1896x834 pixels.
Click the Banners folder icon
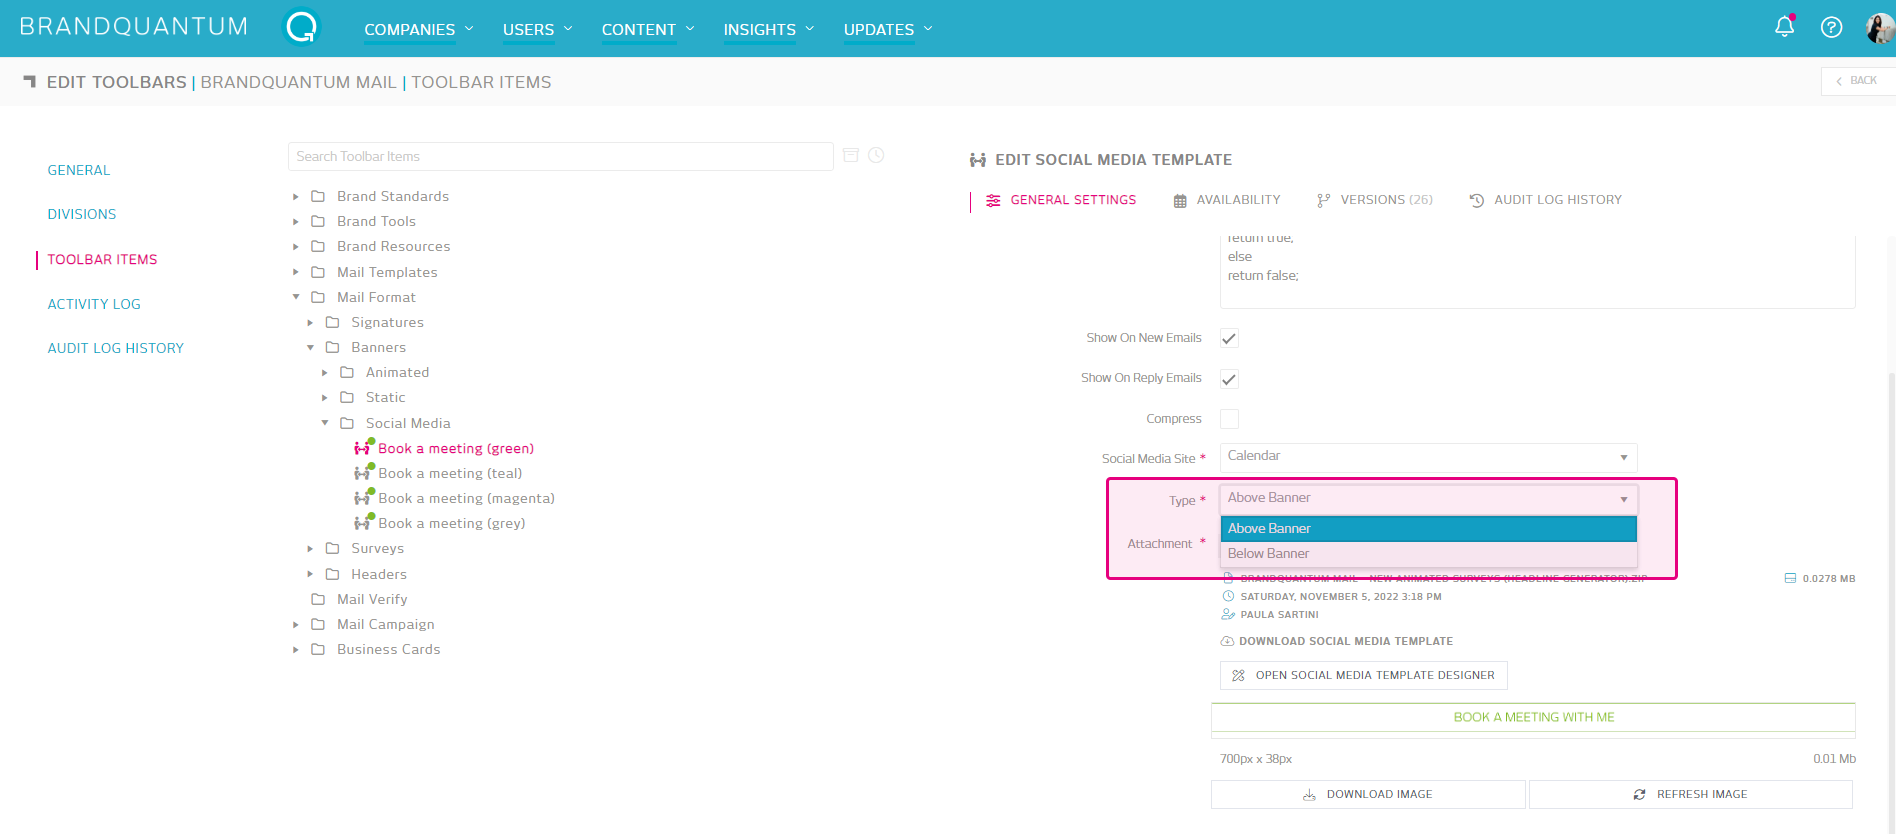pyautogui.click(x=333, y=347)
